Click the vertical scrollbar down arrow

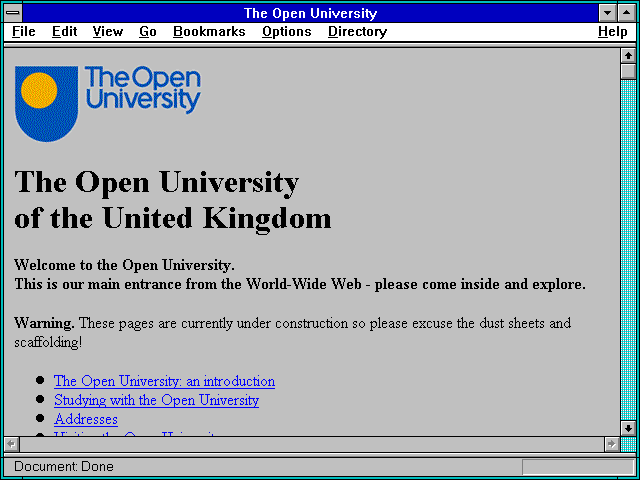click(x=628, y=428)
